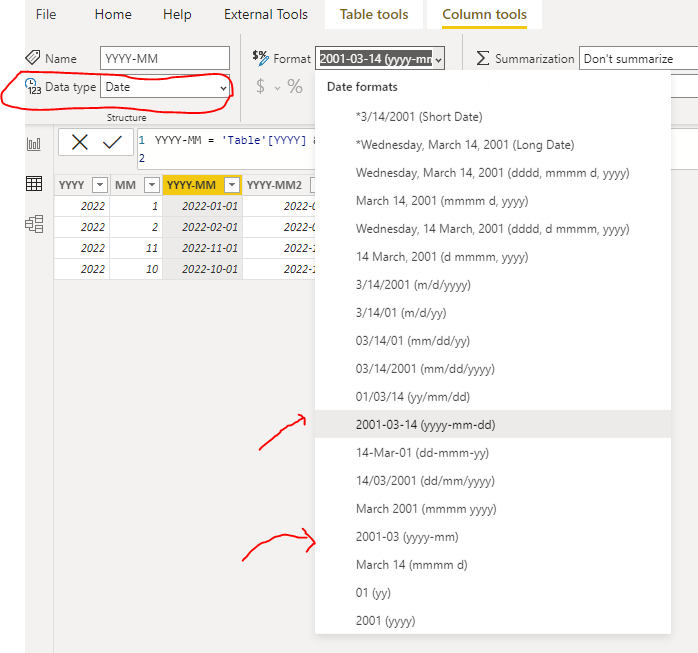Image resolution: width=698 pixels, height=653 pixels.
Task: Click the Name tag icon
Action: tap(33, 57)
